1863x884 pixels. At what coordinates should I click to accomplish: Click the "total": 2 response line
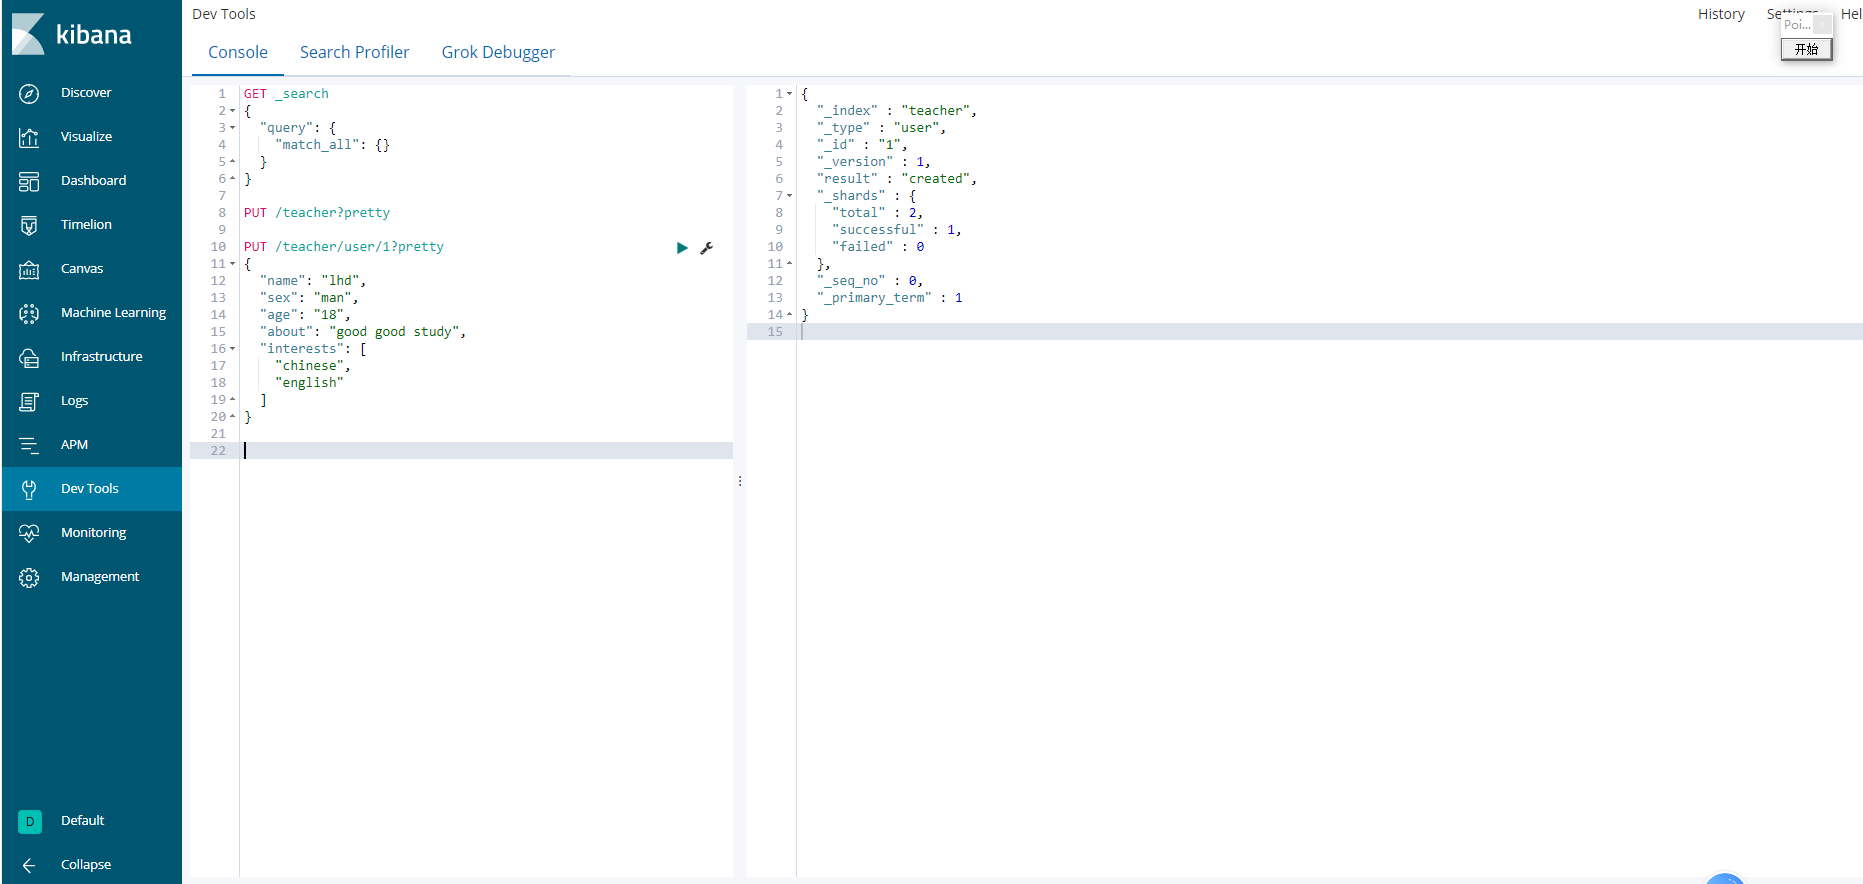tap(878, 213)
